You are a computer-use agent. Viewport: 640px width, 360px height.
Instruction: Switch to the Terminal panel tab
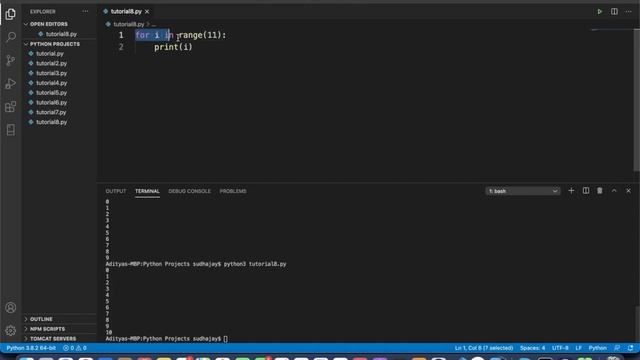[x=147, y=191]
